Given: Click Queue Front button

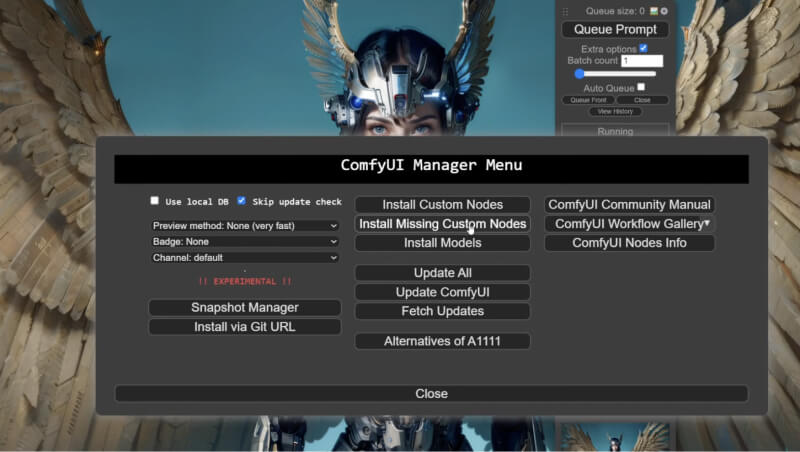Looking at the screenshot, I should tap(588, 100).
